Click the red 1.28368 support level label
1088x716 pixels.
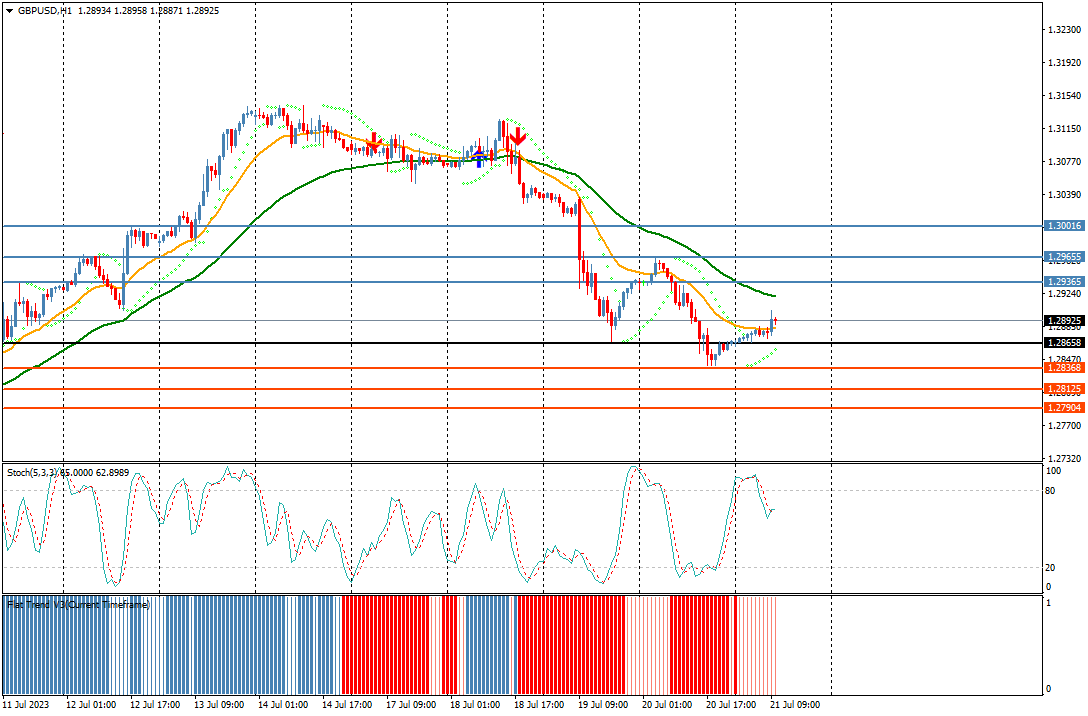tap(1064, 368)
